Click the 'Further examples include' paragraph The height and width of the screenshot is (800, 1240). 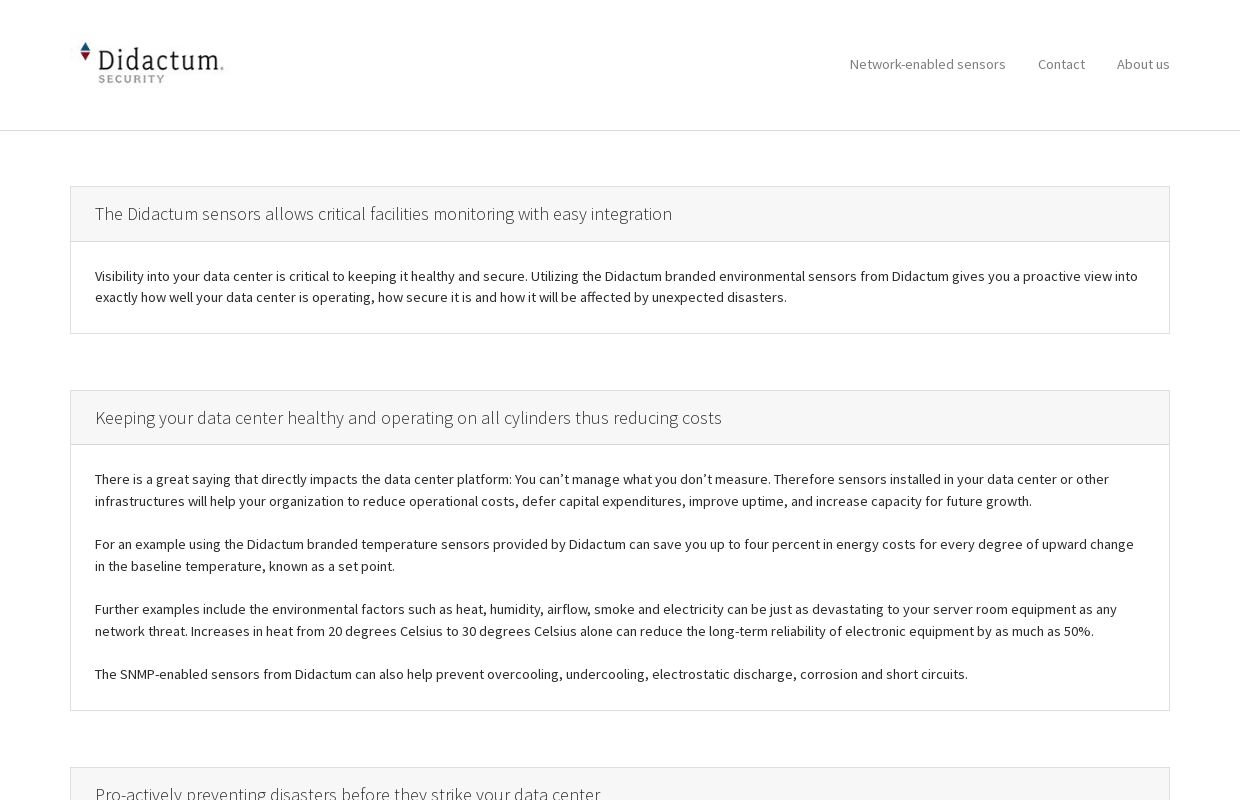click(x=606, y=620)
